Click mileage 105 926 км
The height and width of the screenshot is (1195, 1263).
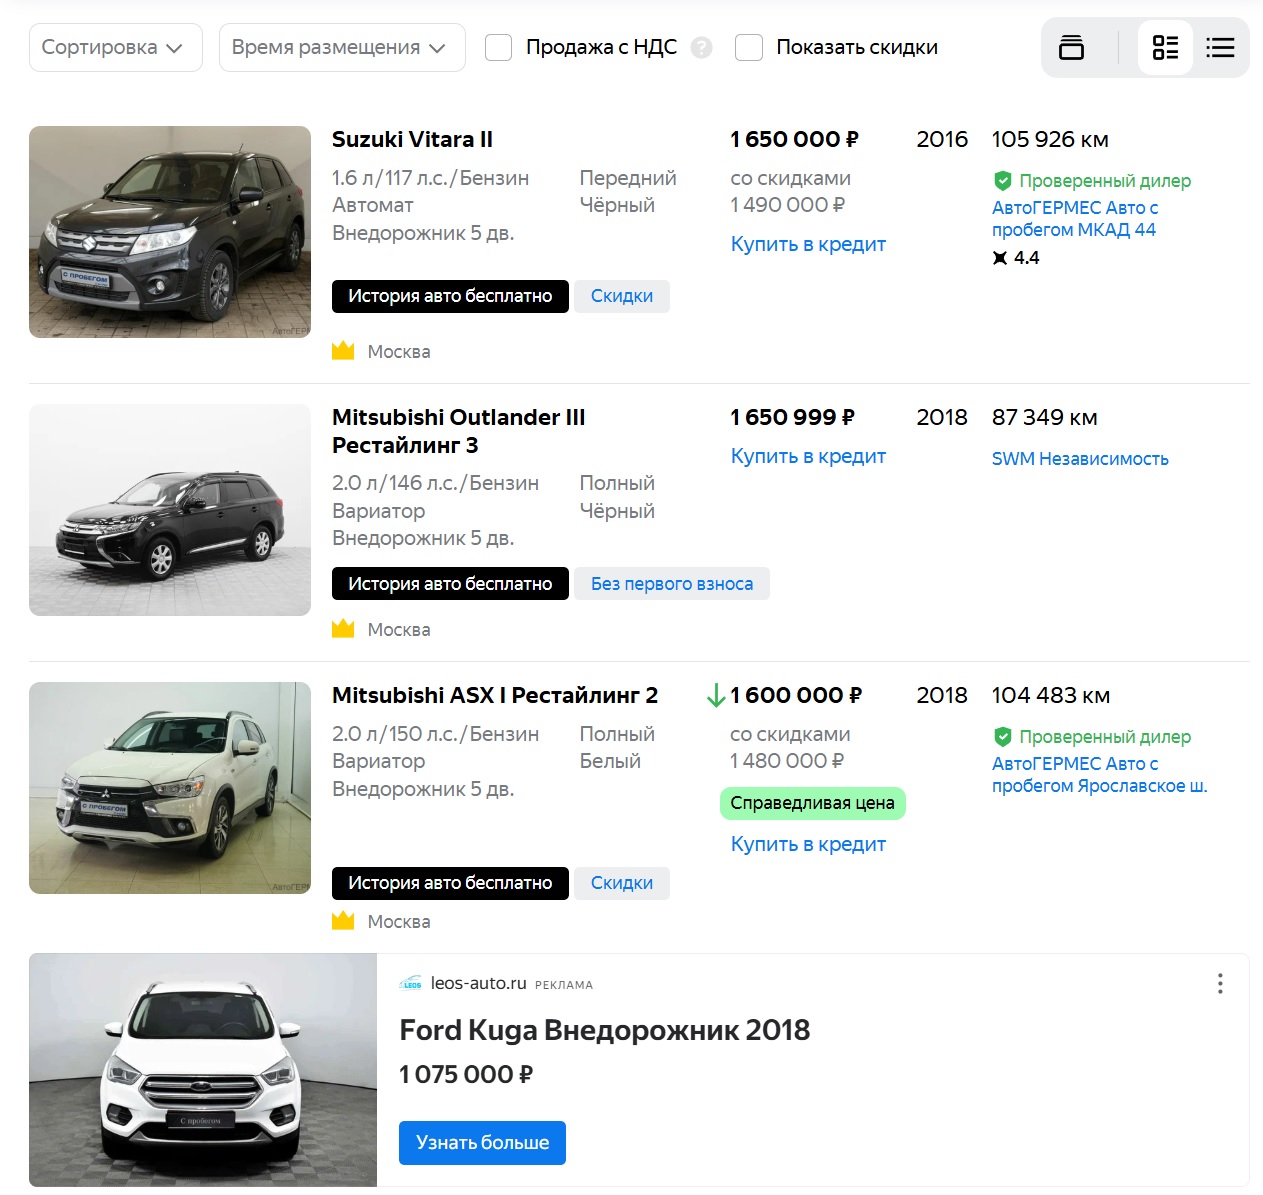pyautogui.click(x=1050, y=139)
